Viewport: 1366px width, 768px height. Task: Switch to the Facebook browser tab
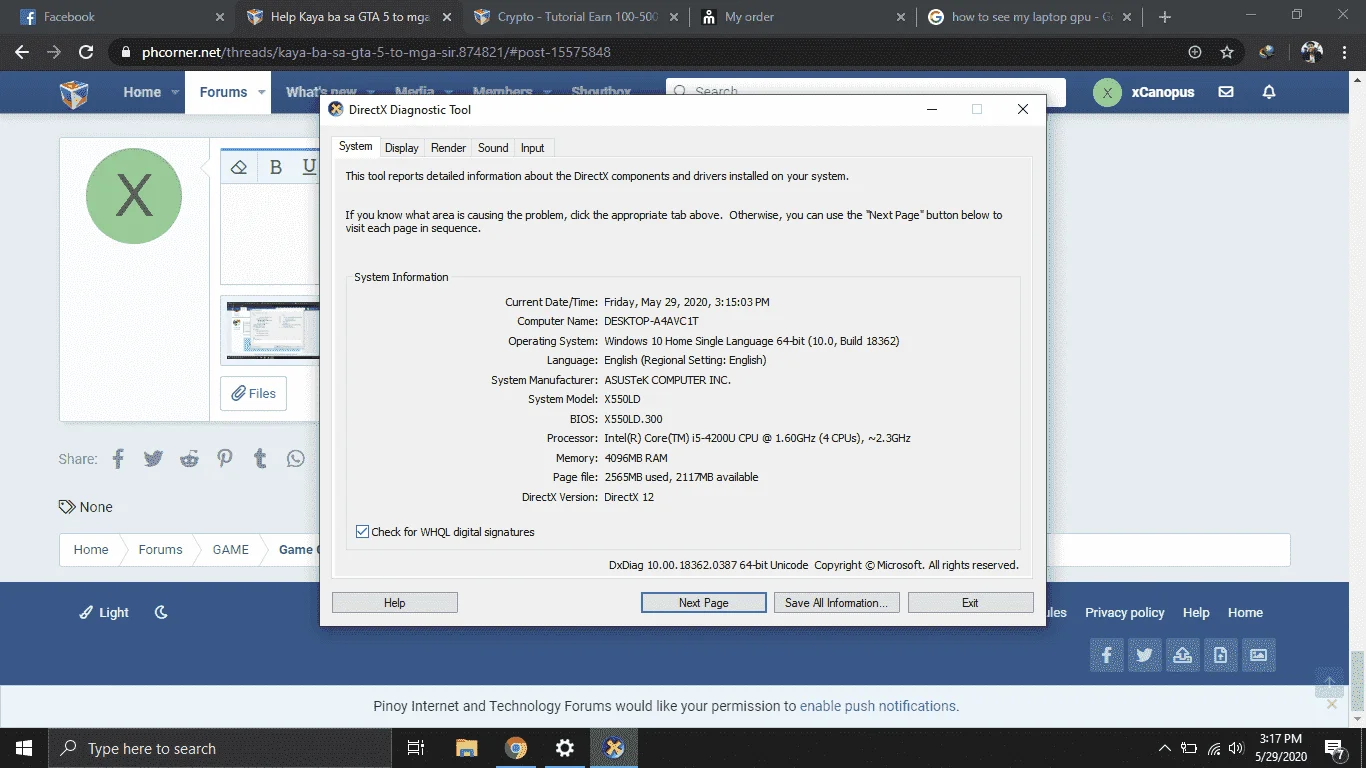tap(121, 17)
